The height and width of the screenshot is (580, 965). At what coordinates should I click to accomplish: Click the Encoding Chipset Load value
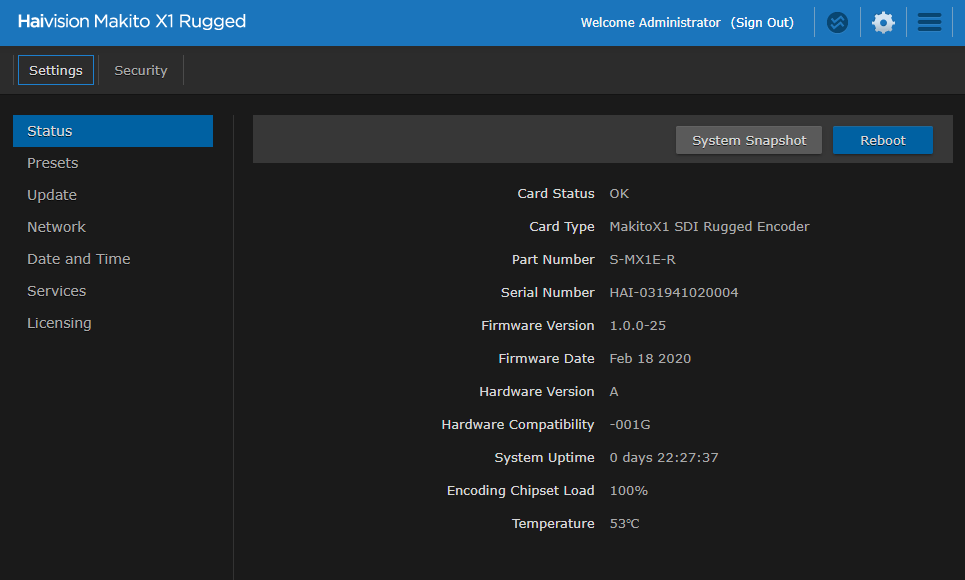coord(628,490)
